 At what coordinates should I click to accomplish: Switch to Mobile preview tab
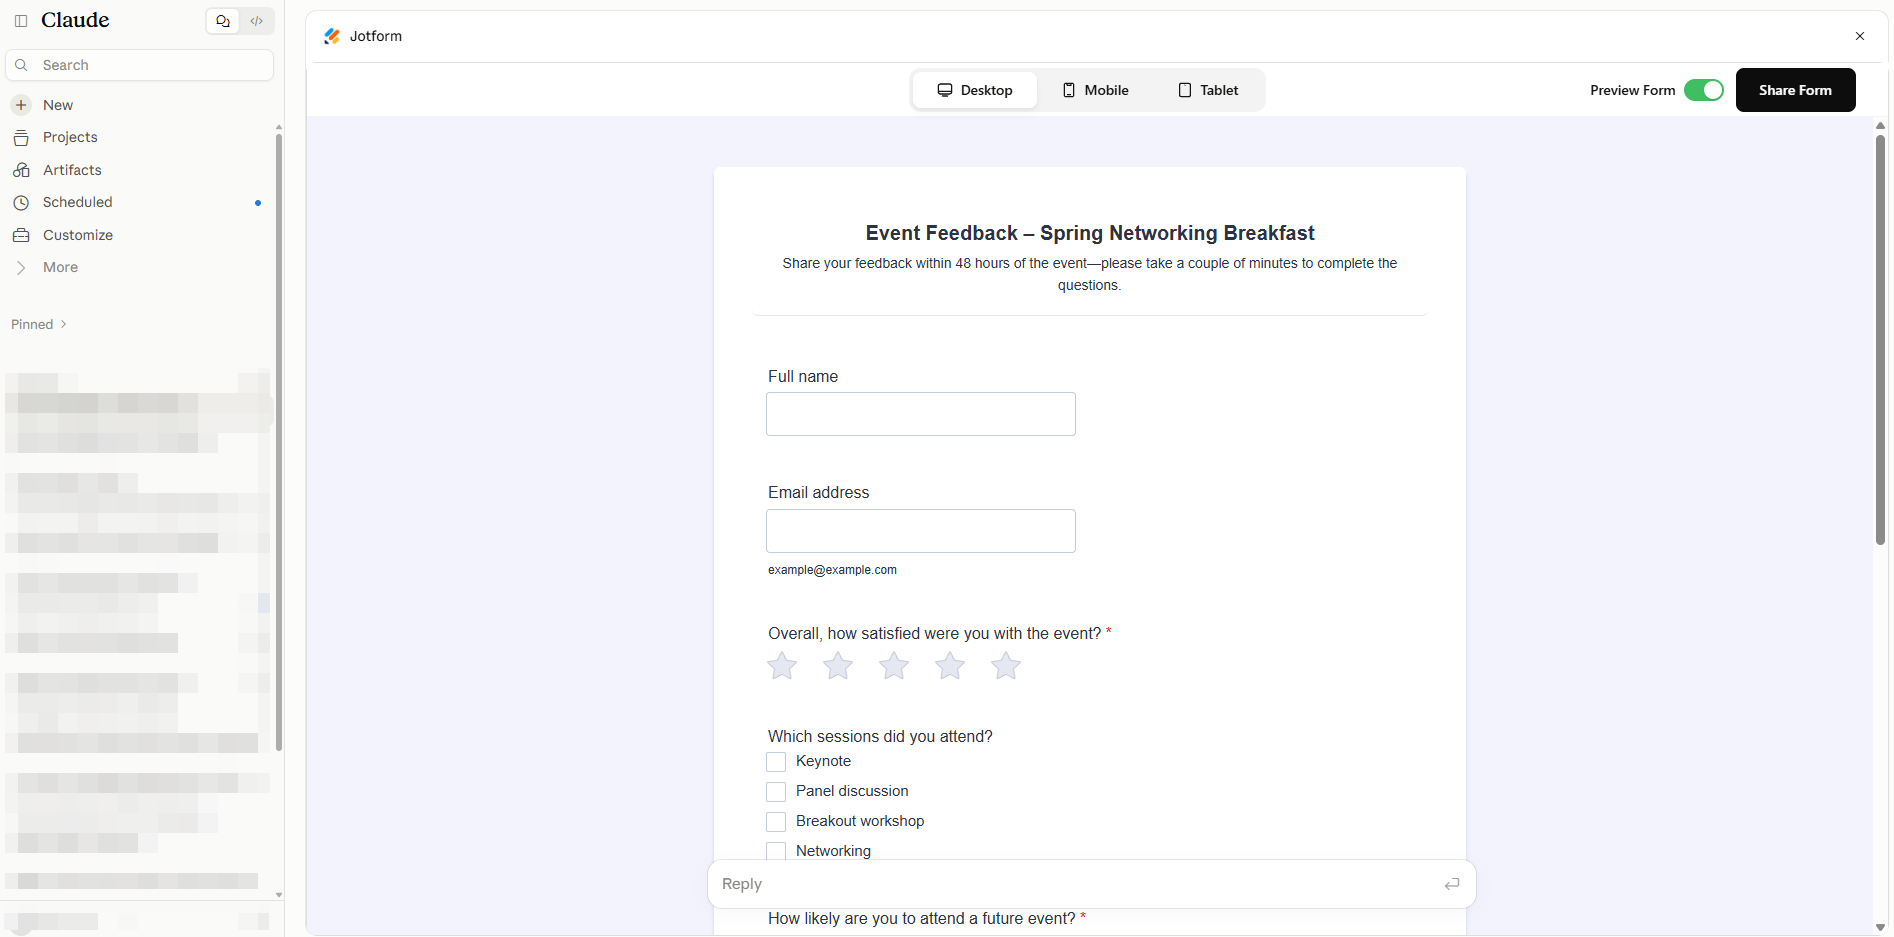click(1095, 90)
